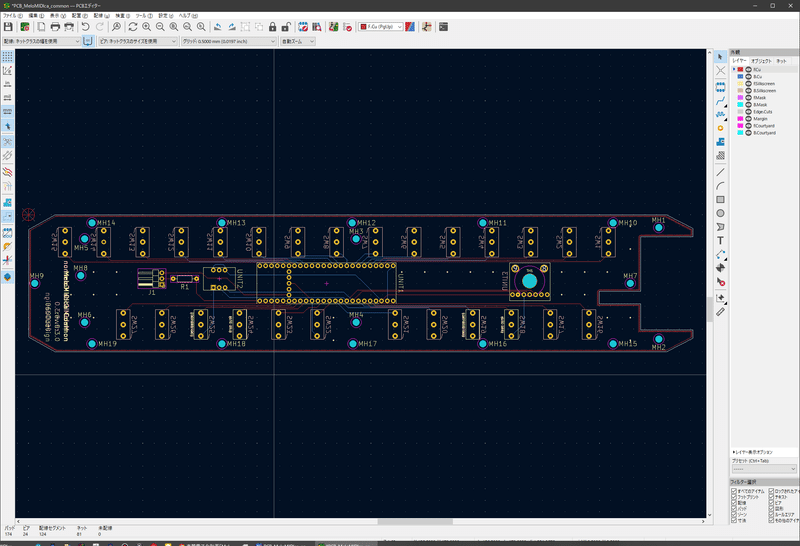Open the Footprint Editor
The image size is (800, 546).
tap(303, 27)
